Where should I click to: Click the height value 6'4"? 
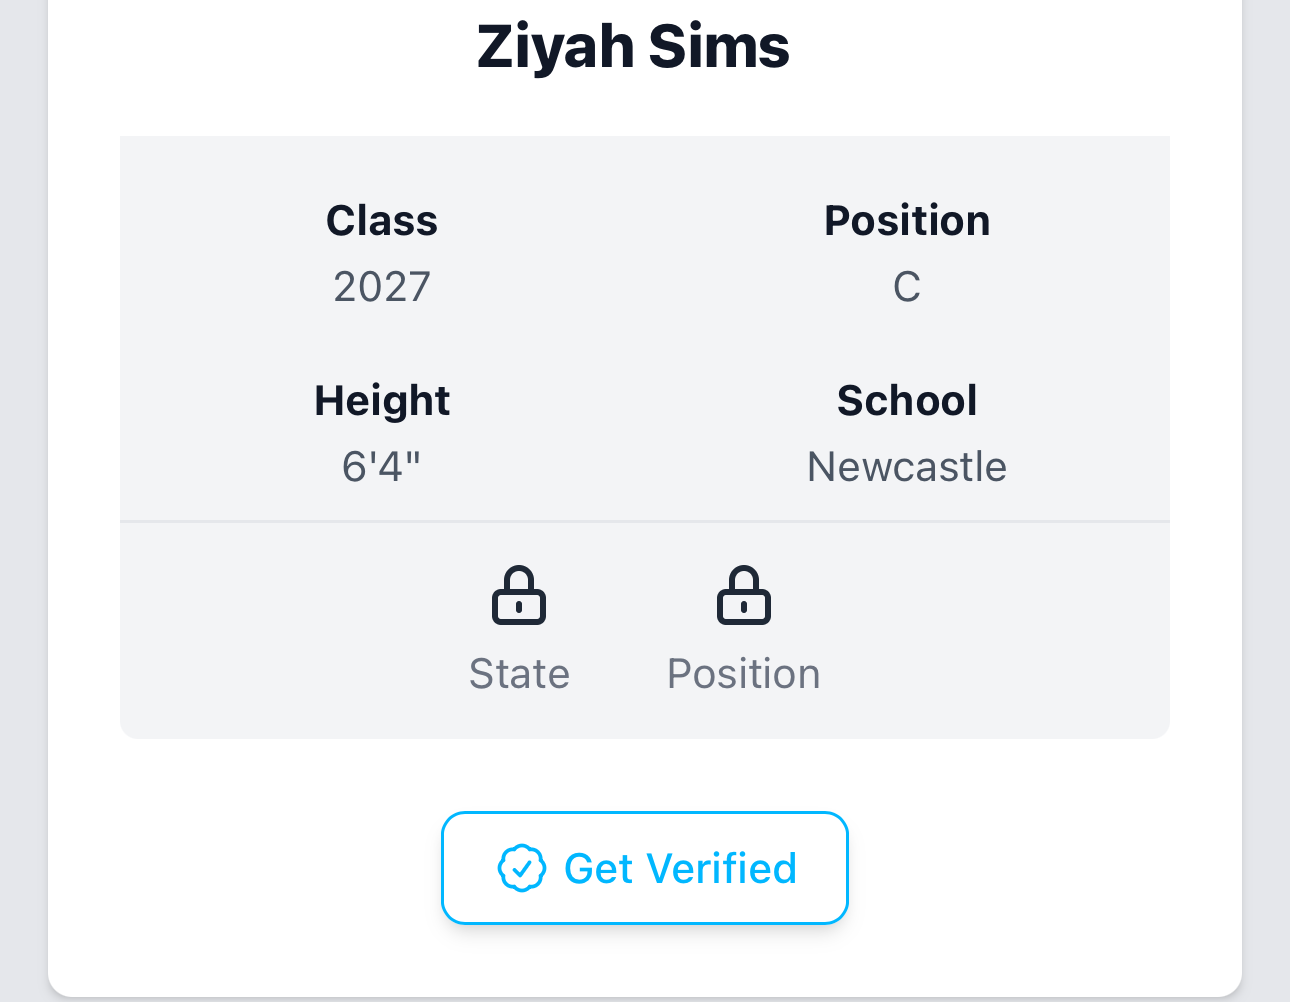[x=382, y=466]
